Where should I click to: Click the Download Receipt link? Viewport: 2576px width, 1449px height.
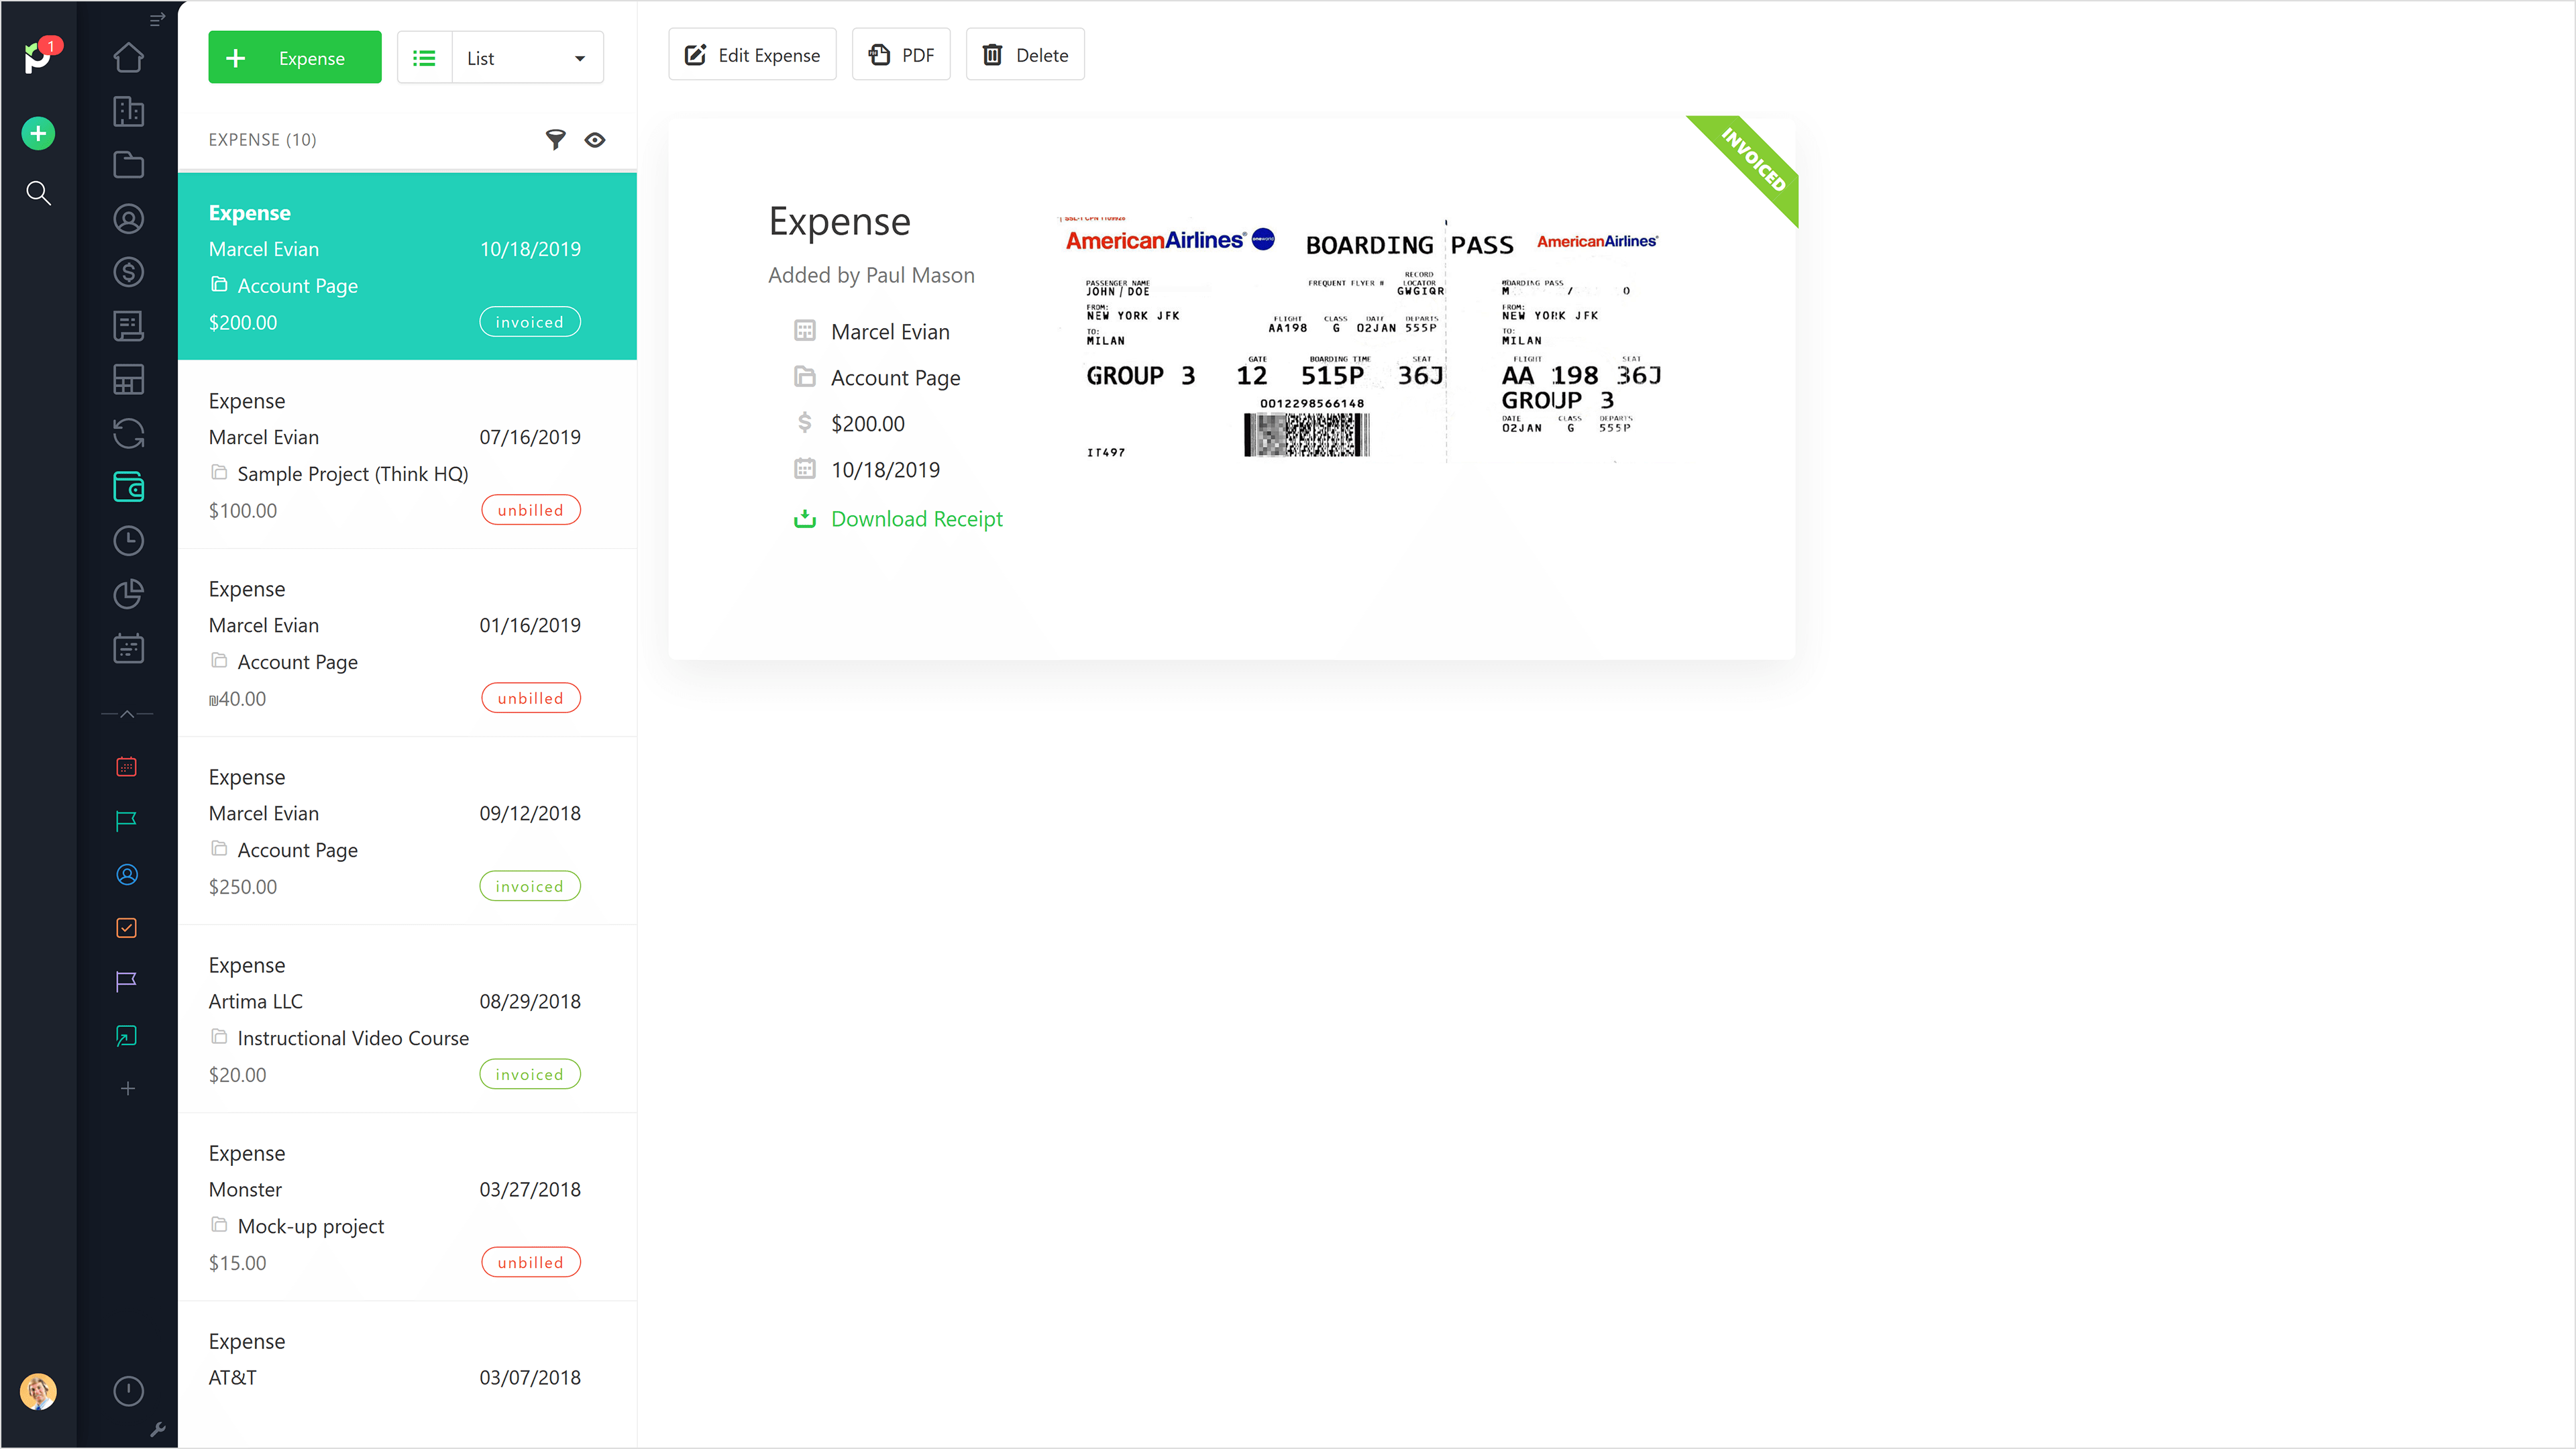click(916, 519)
